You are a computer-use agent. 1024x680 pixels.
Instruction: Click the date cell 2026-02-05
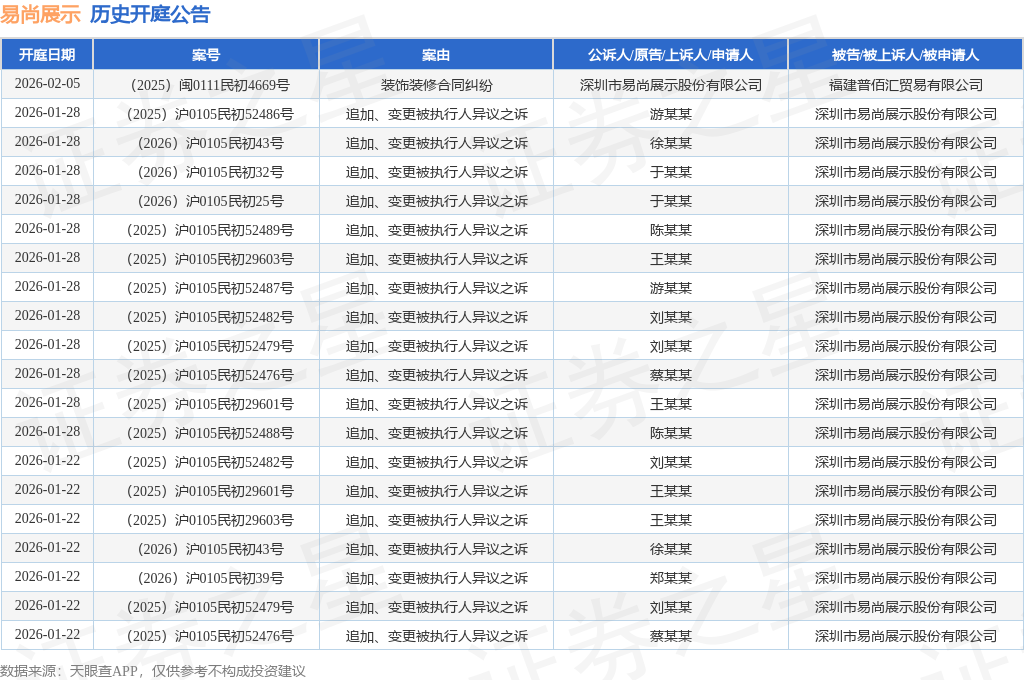47,84
